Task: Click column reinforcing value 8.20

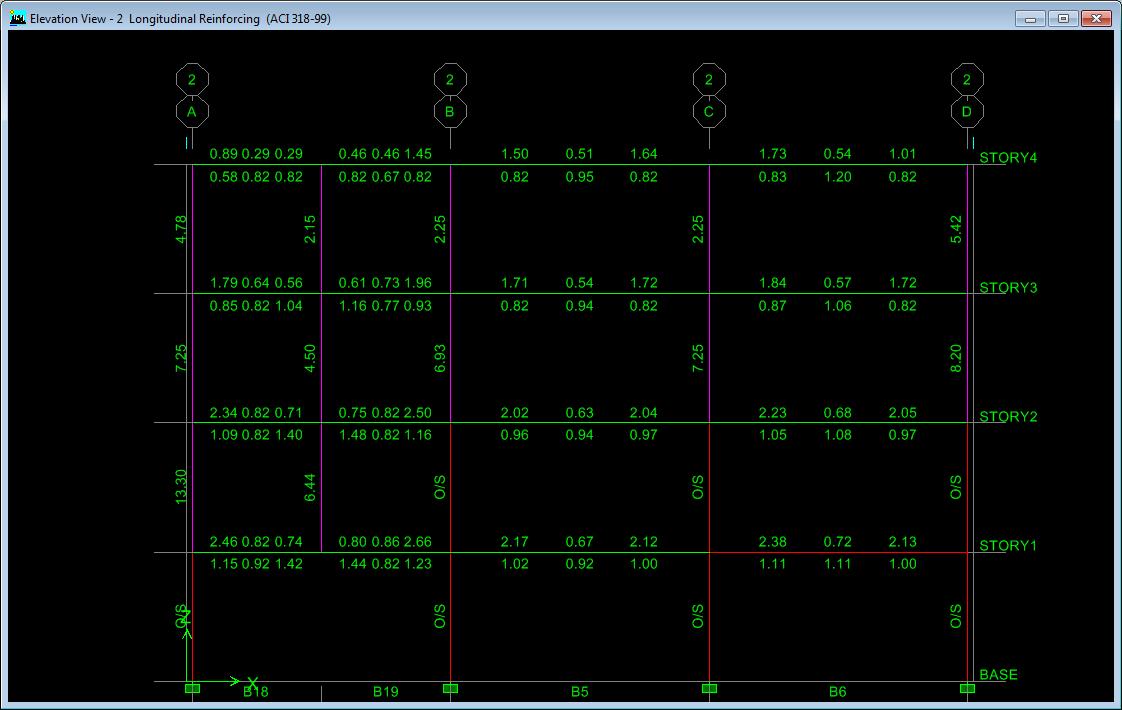Action: click(x=956, y=358)
